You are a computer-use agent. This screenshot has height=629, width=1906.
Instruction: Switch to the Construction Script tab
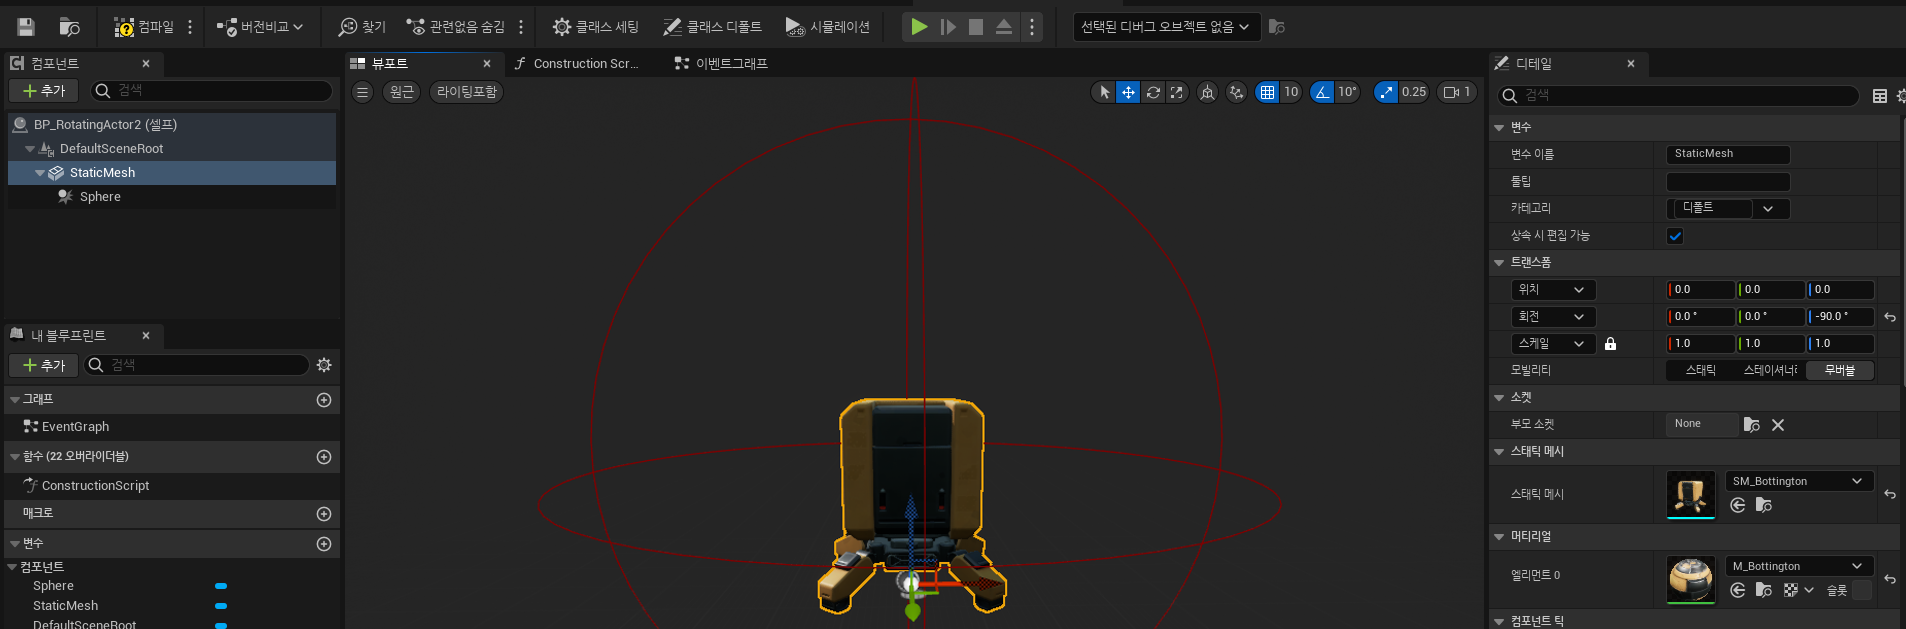pyautogui.click(x=586, y=63)
